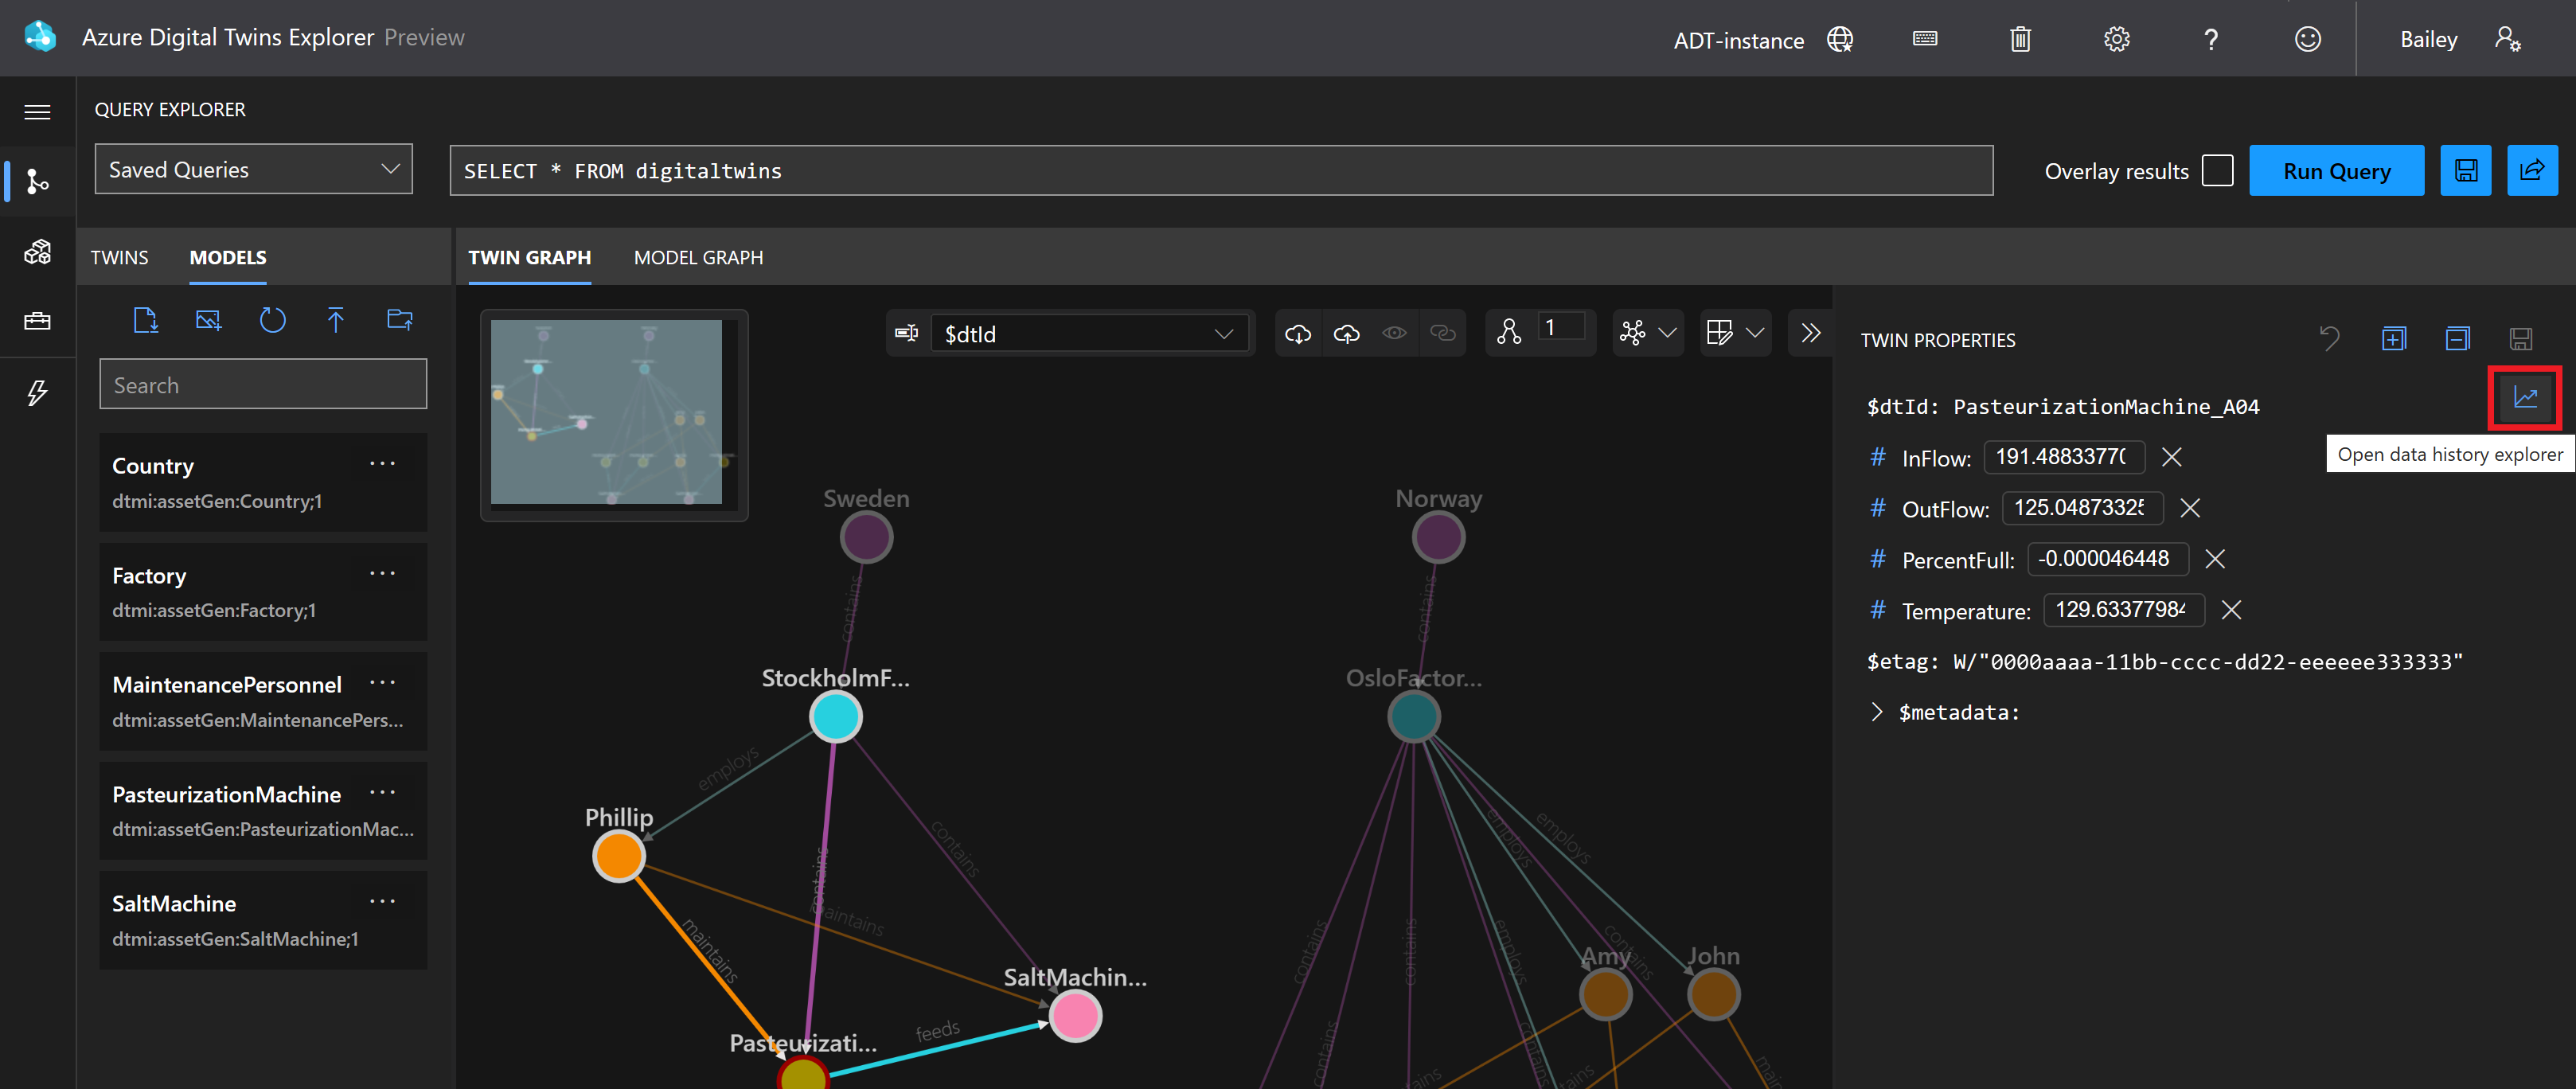Image resolution: width=2576 pixels, height=1089 pixels.
Task: Open the Import/Export jobs sidebar icon
Action: (37, 321)
